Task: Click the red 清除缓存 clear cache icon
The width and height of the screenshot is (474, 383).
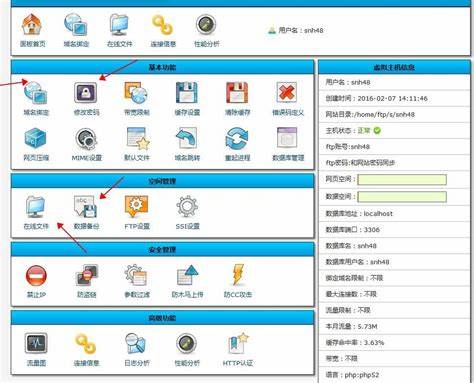Action: [237, 92]
